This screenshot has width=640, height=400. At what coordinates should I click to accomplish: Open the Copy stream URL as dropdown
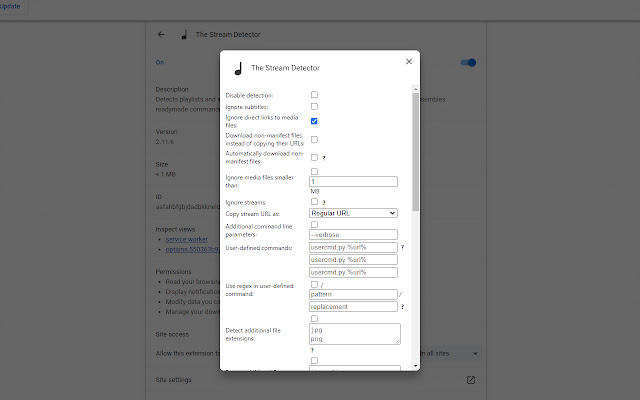tap(353, 212)
